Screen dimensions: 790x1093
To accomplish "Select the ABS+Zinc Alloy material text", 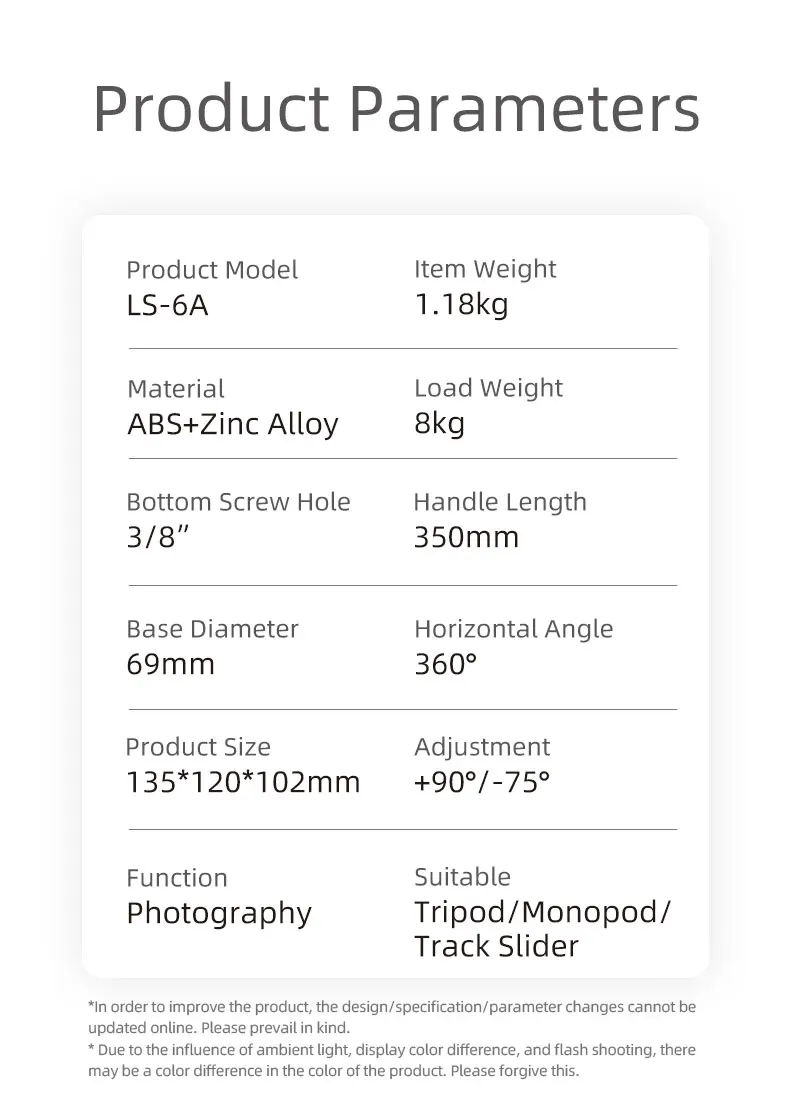I will point(233,424).
